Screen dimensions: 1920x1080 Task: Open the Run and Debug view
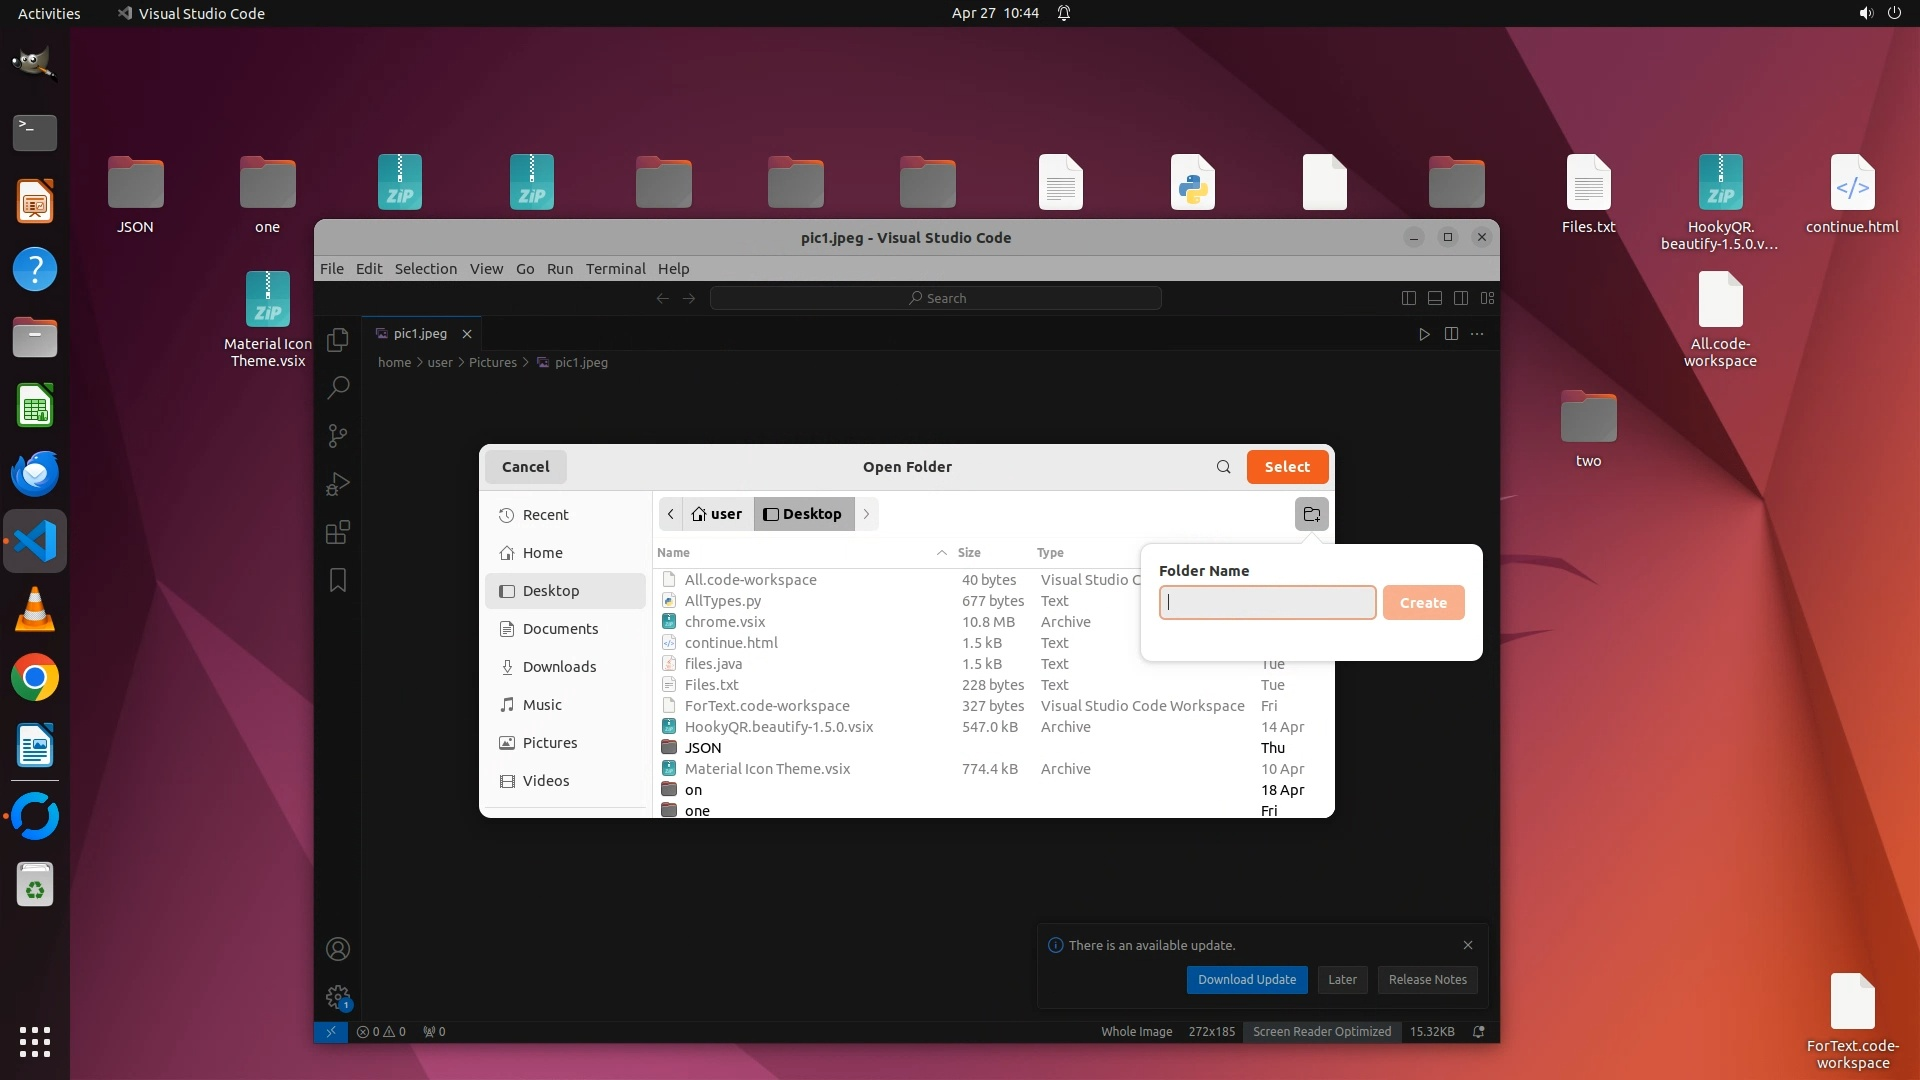click(x=338, y=484)
